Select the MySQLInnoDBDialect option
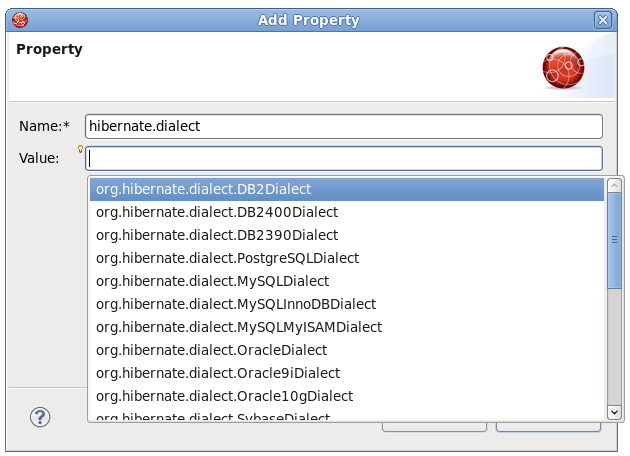630x456 pixels. coord(236,304)
